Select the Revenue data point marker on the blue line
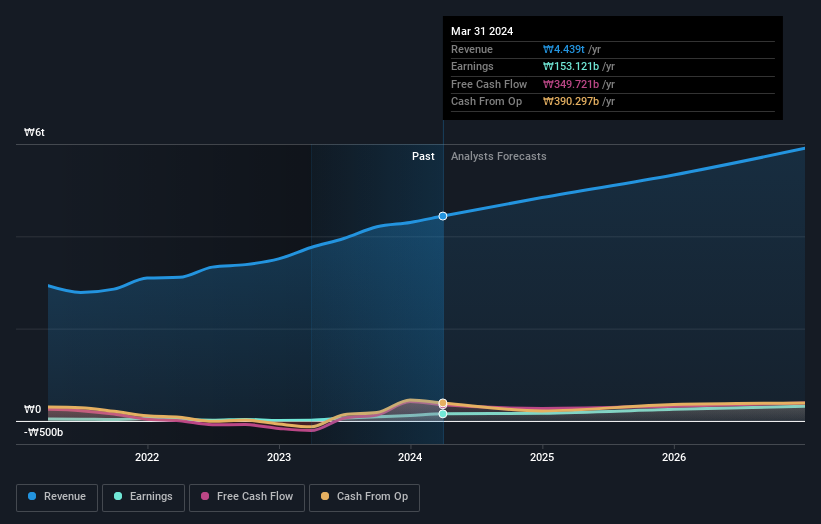Image resolution: width=821 pixels, height=524 pixels. click(443, 216)
